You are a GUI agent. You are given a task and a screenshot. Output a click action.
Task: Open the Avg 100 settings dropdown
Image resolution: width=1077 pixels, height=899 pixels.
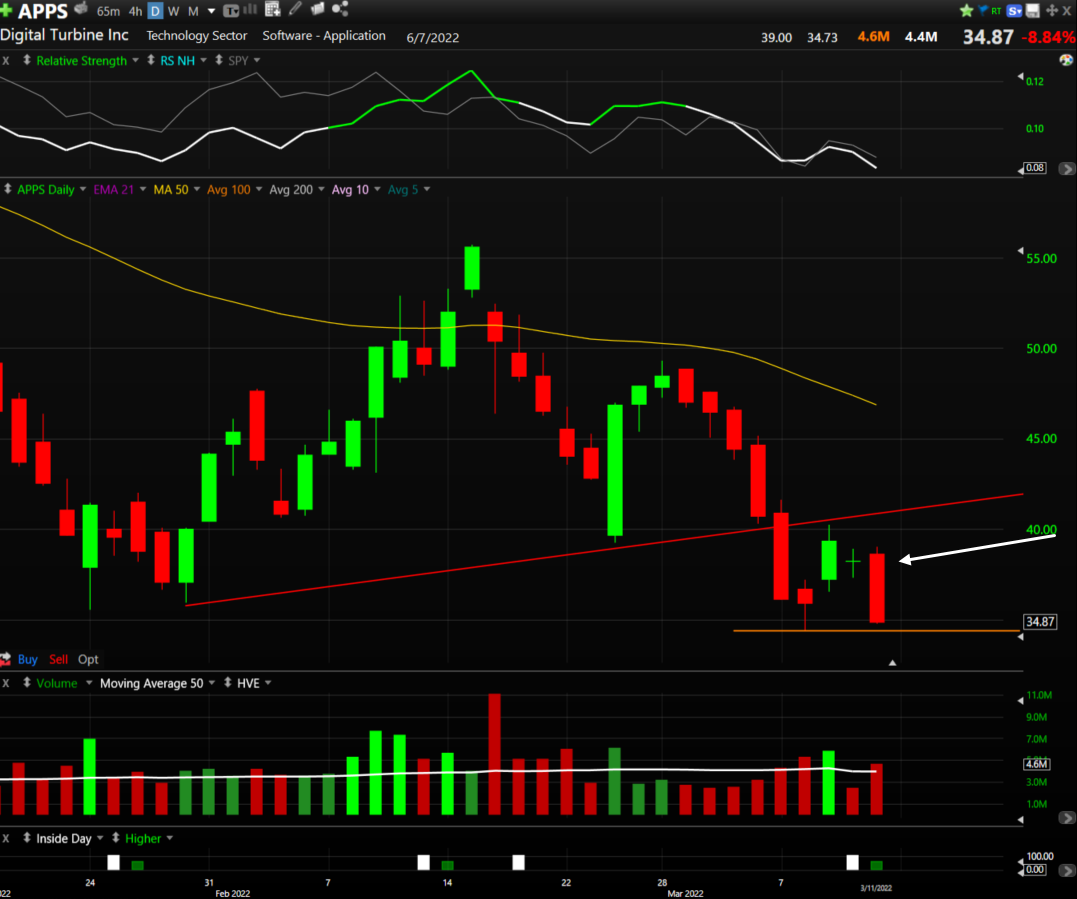(x=259, y=189)
